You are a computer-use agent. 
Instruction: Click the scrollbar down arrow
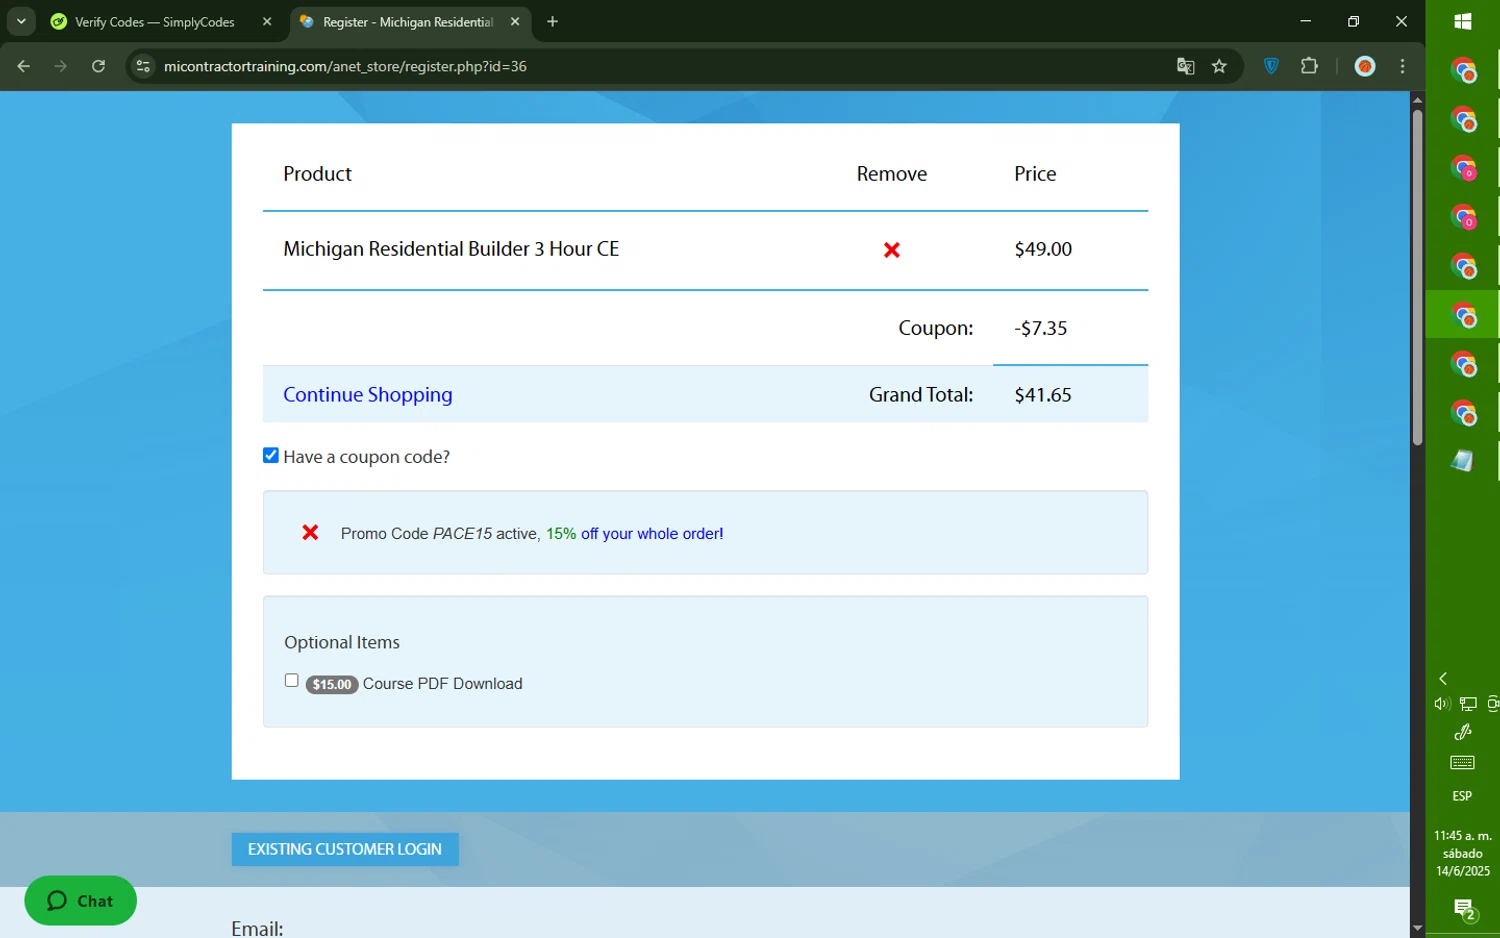[1417, 929]
